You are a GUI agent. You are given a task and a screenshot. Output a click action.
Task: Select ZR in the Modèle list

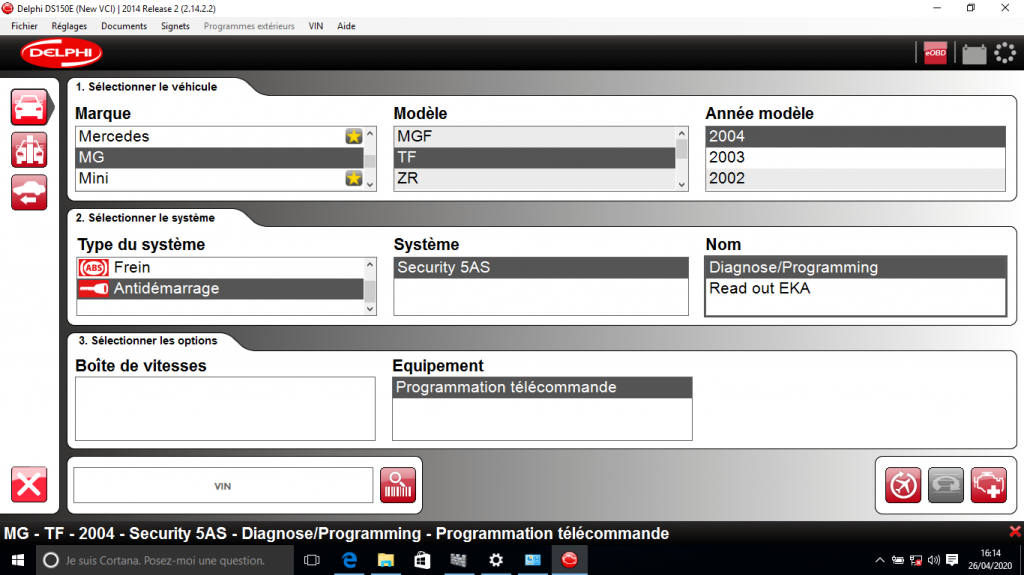tap(535, 178)
